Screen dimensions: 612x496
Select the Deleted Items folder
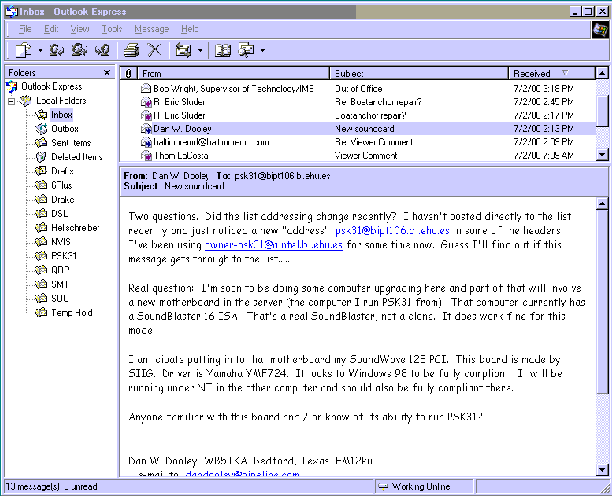point(76,157)
